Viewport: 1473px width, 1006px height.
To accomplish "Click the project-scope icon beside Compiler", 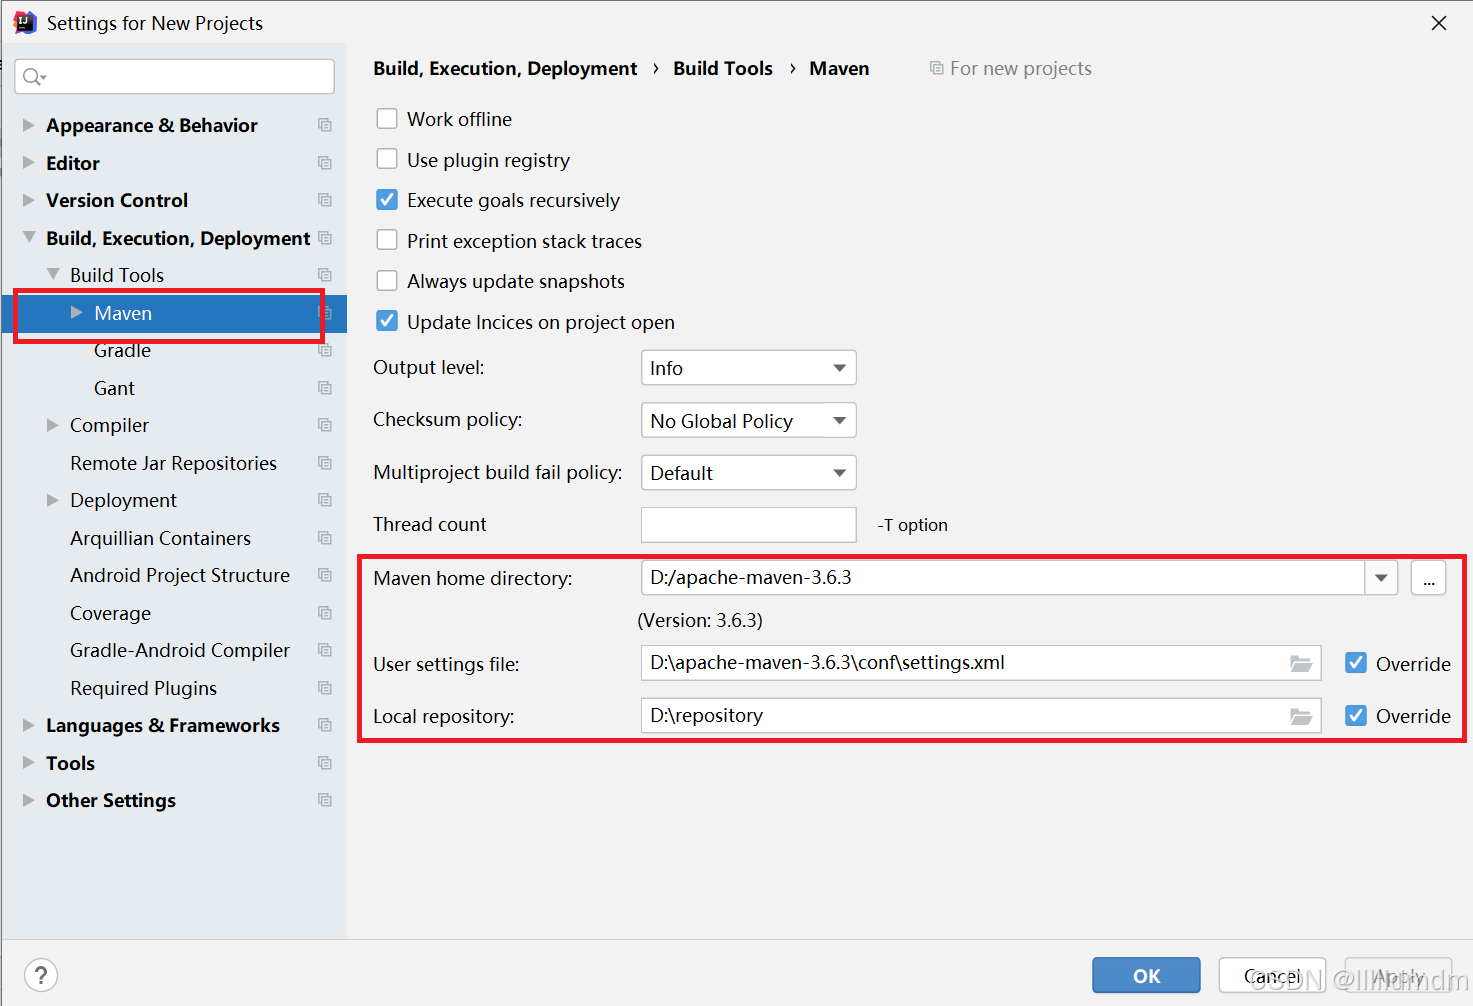I will (325, 425).
